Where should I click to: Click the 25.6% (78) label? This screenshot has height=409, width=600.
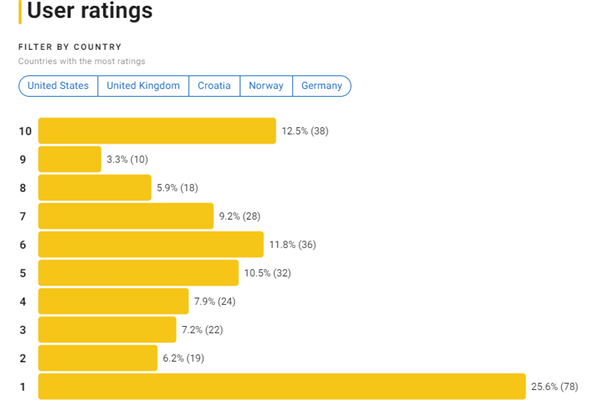(554, 386)
